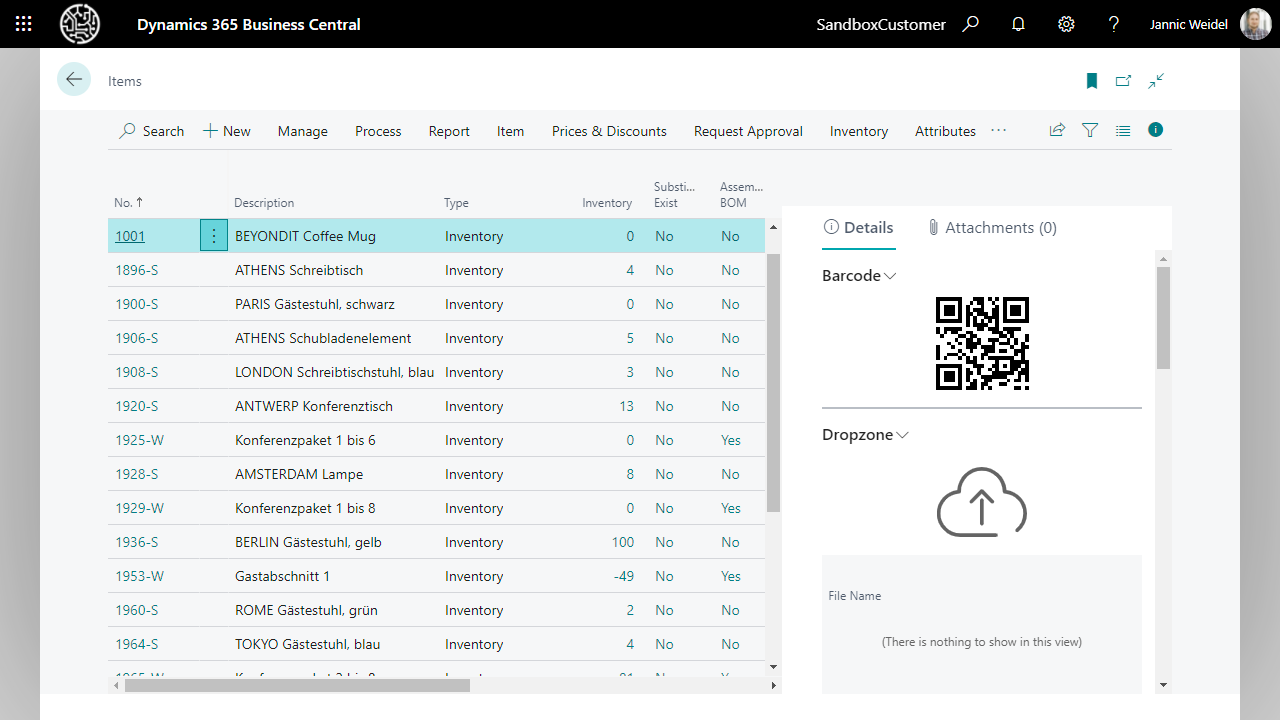Viewport: 1280px width, 720px height.
Task: Open the app launcher waffle icon
Action: click(24, 24)
